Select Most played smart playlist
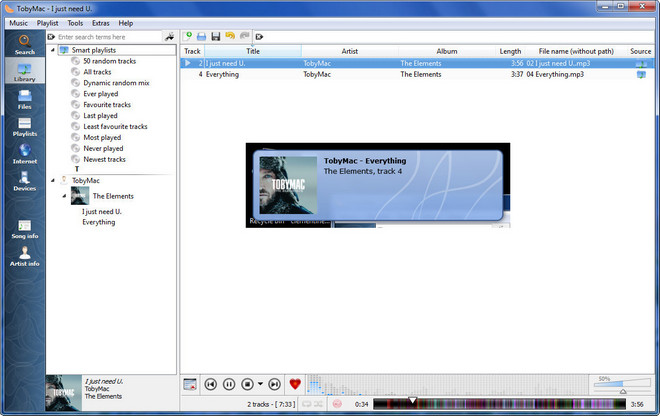 [x=102, y=138]
